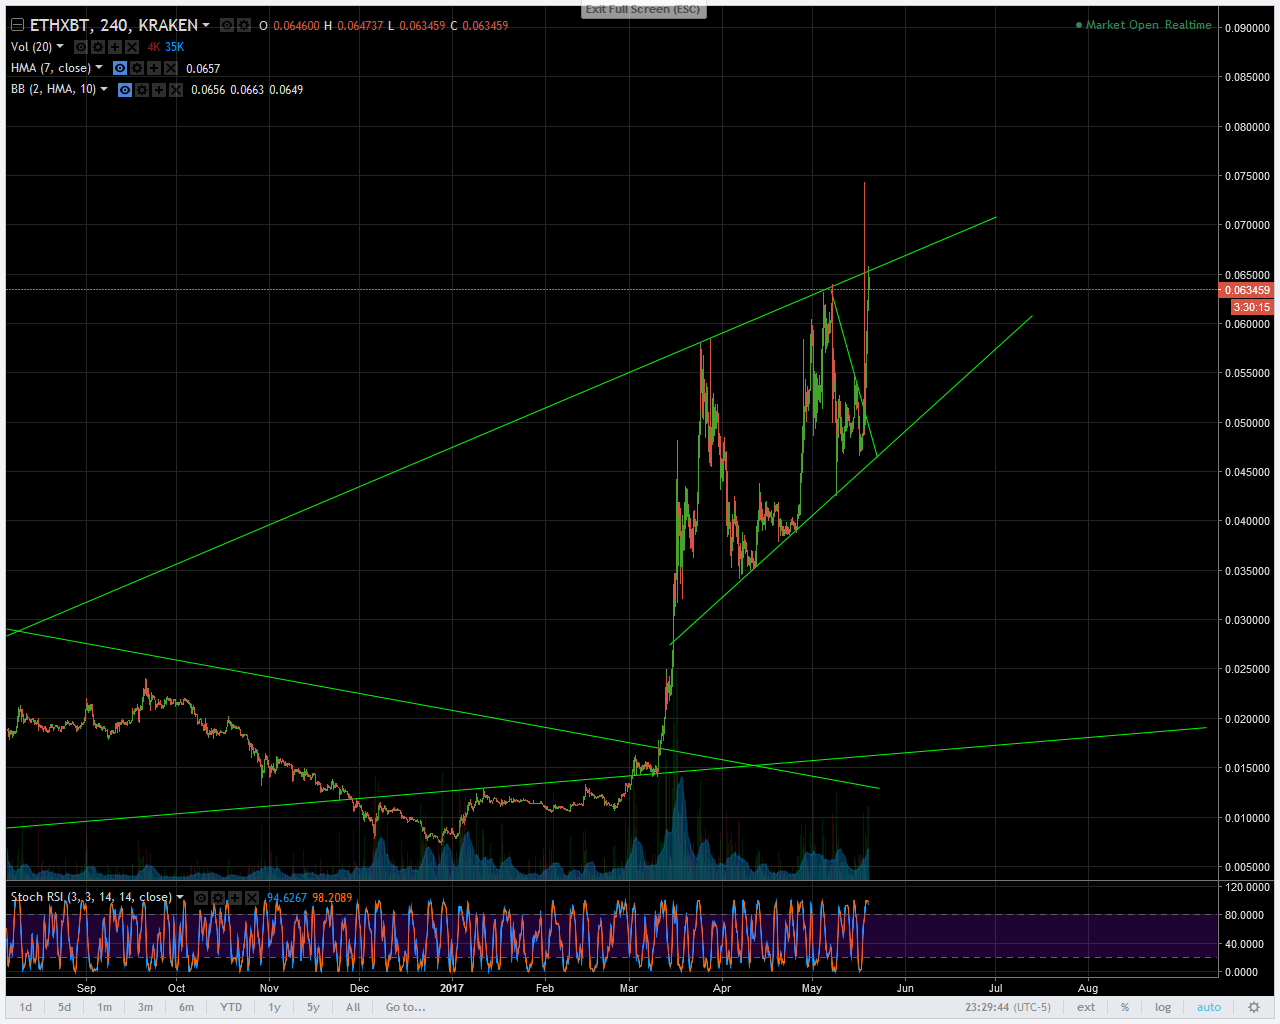Screen dimensions: 1280x1024
Task: Hide the HMA (7, close) indicator
Action: (x=120, y=68)
